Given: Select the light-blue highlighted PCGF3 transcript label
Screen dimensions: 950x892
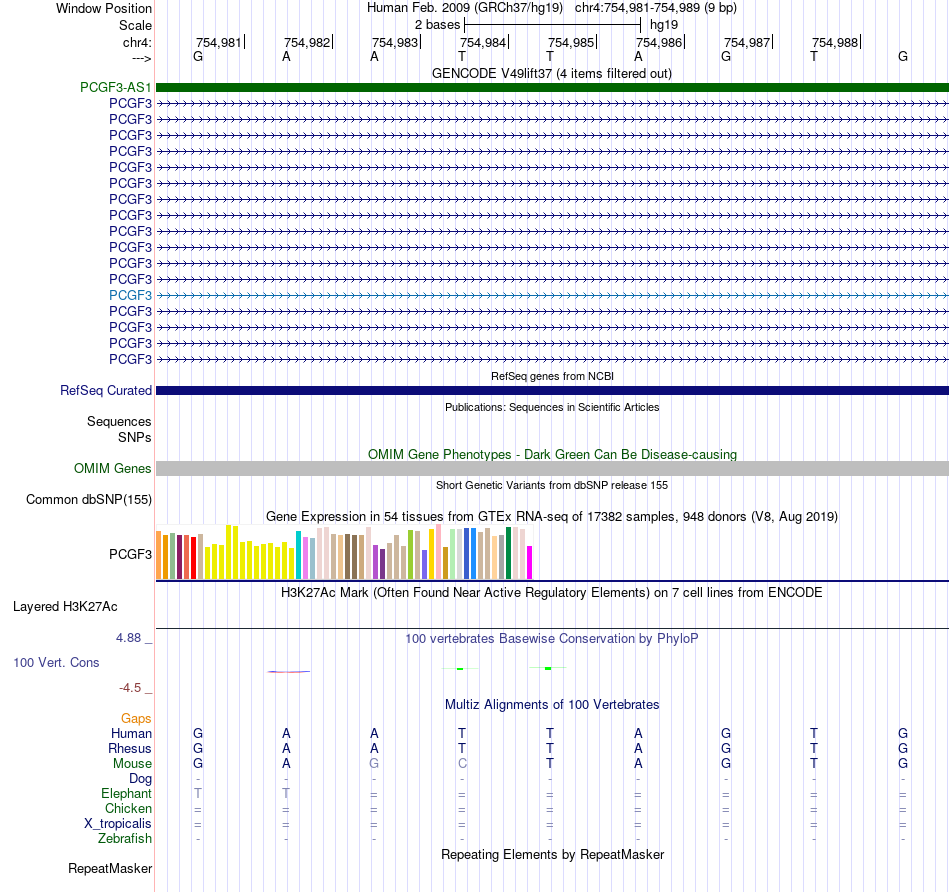Looking at the screenshot, I should click(130, 295).
